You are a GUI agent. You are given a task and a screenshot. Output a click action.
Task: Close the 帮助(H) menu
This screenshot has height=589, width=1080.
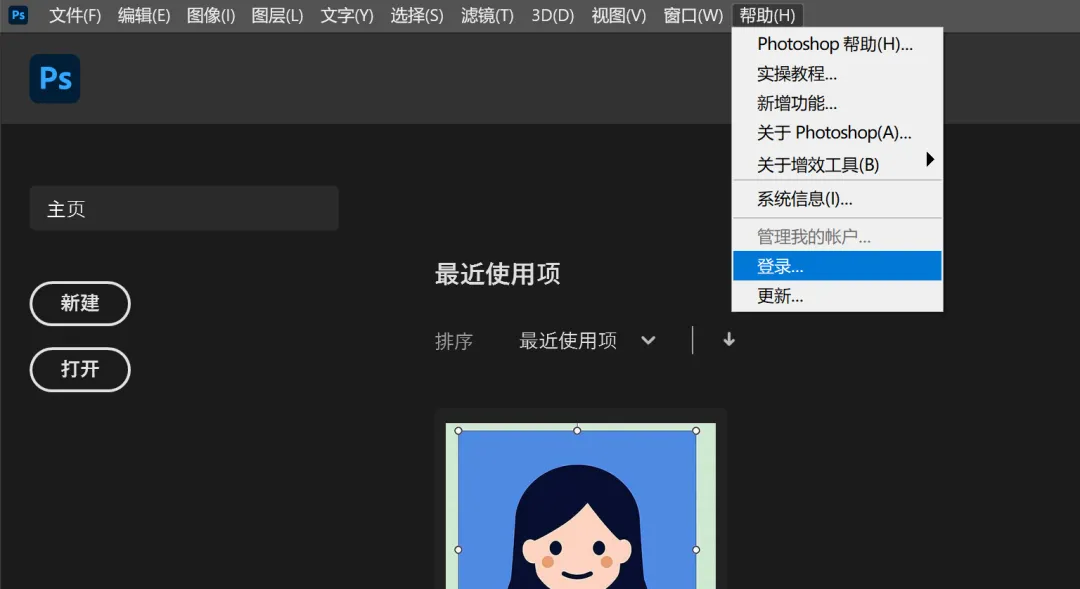coord(767,15)
